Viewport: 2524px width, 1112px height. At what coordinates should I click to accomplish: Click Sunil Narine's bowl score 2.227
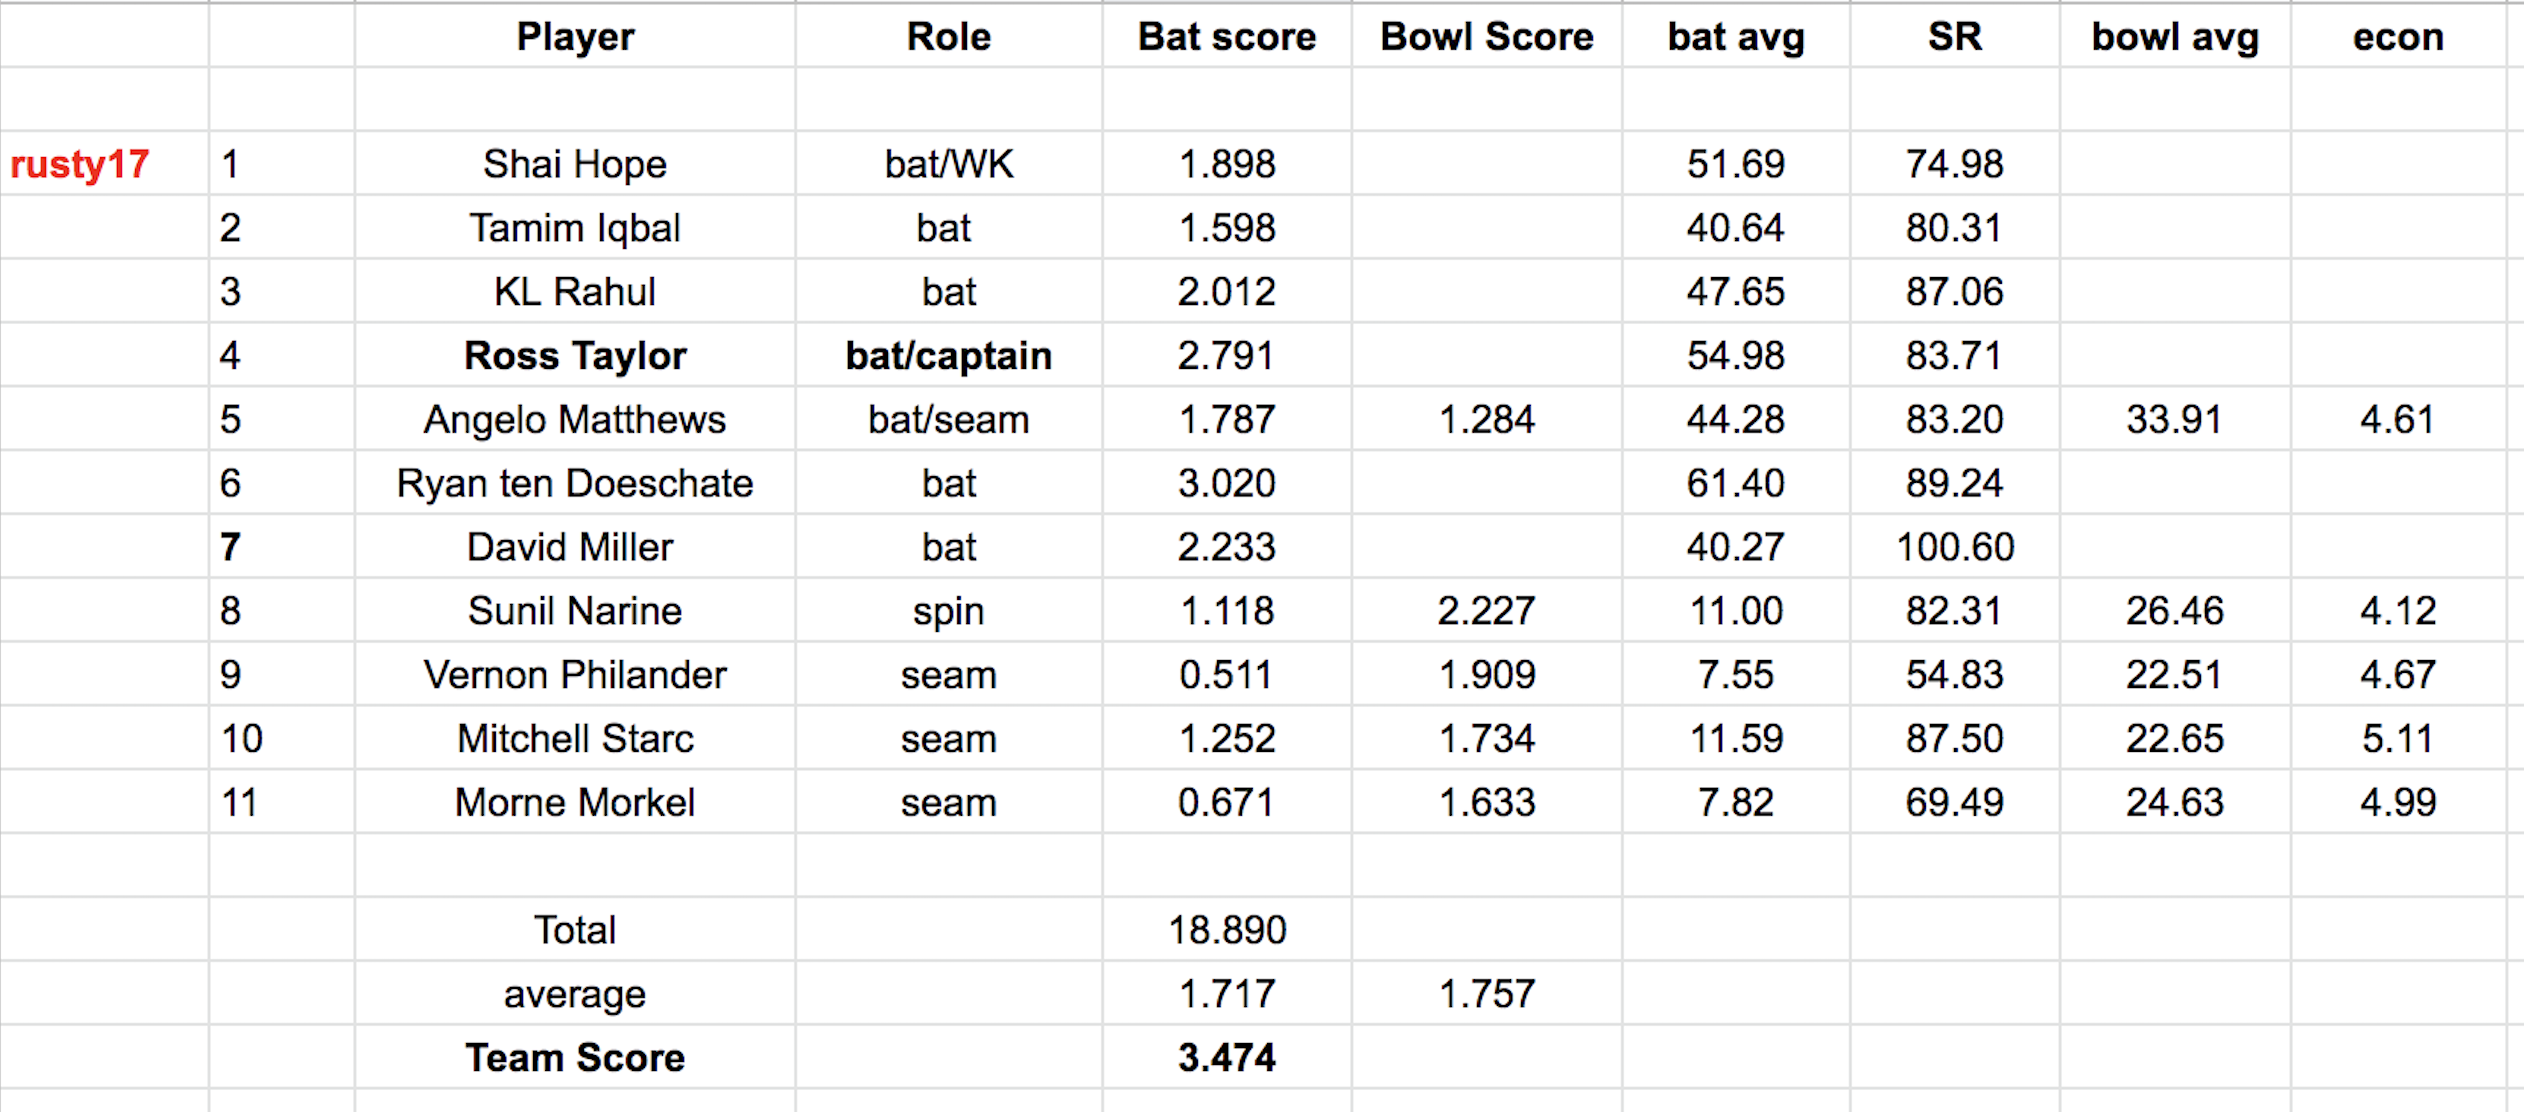(1486, 611)
